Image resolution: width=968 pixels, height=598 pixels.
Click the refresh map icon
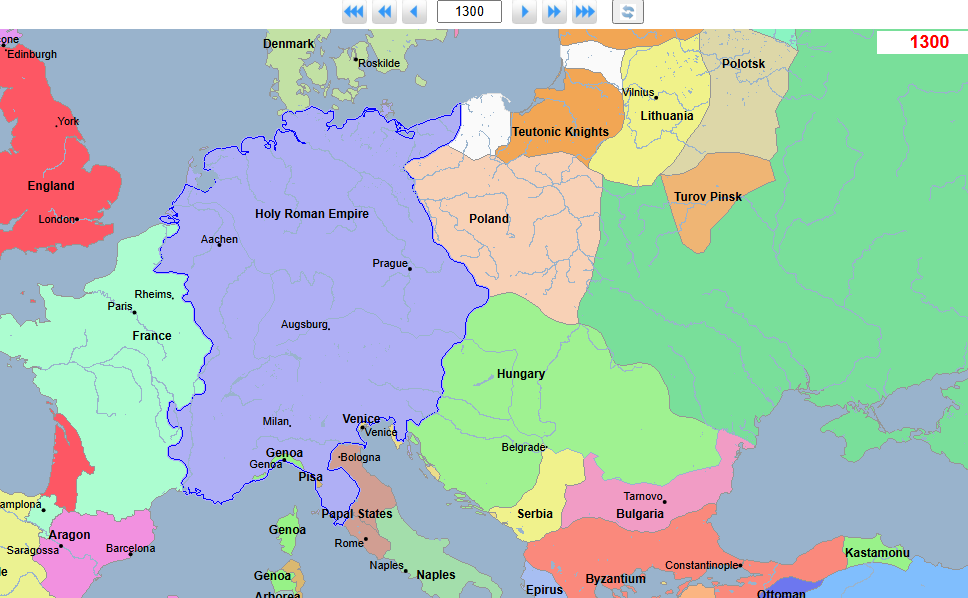coord(628,12)
